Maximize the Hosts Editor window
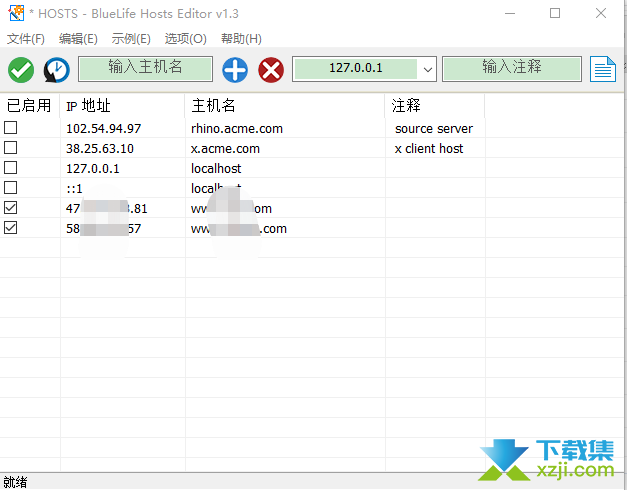627x490 pixels. click(555, 13)
